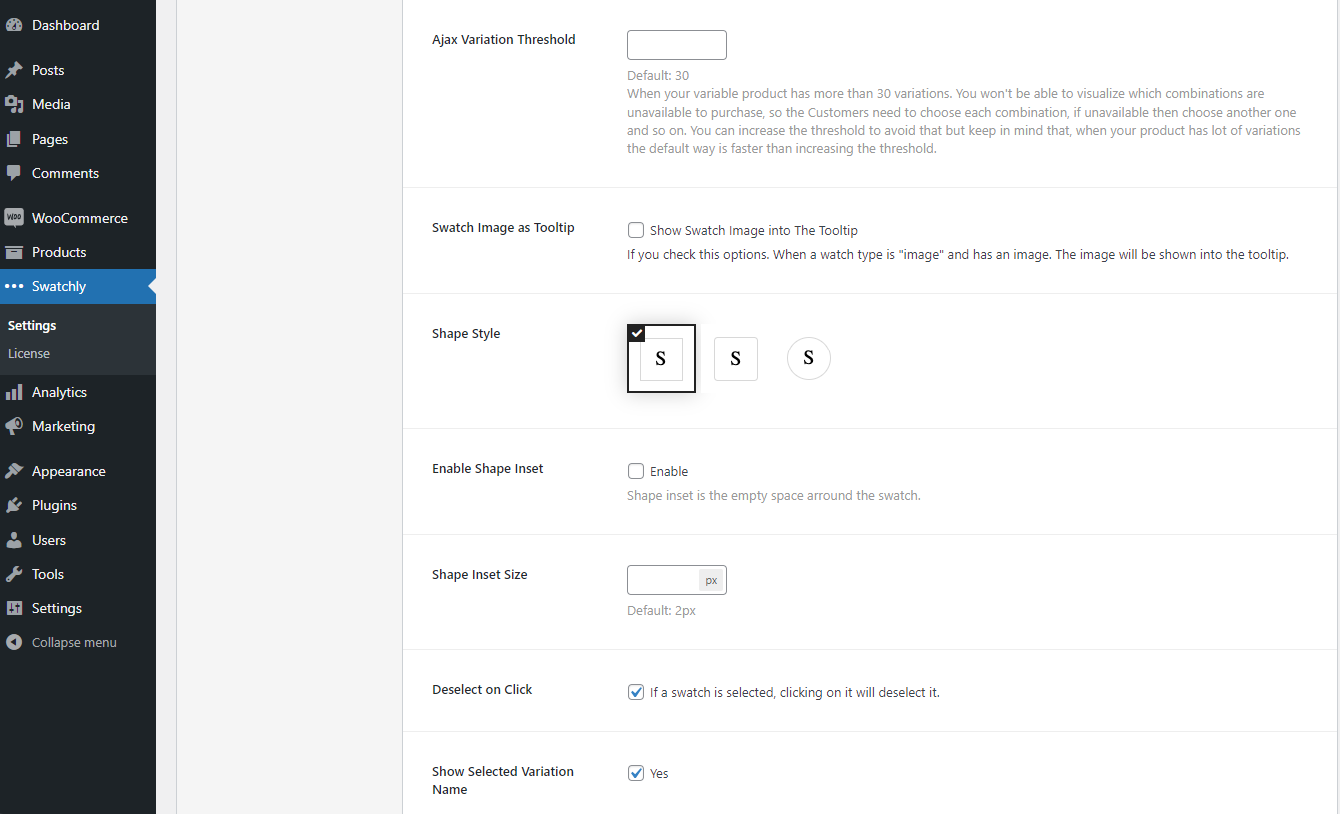Focus the Ajax Variation Threshold field
The height and width of the screenshot is (814, 1340).
(676, 45)
